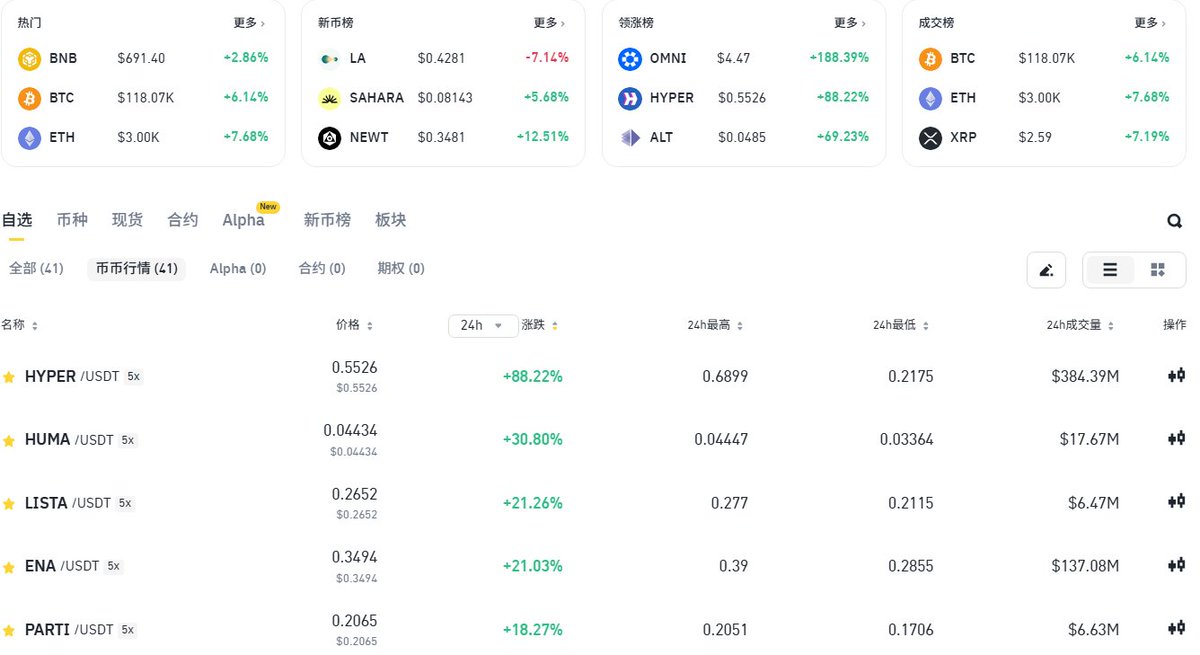1200x655 pixels.
Task: Switch to list view layout icon
Action: click(x=1110, y=270)
